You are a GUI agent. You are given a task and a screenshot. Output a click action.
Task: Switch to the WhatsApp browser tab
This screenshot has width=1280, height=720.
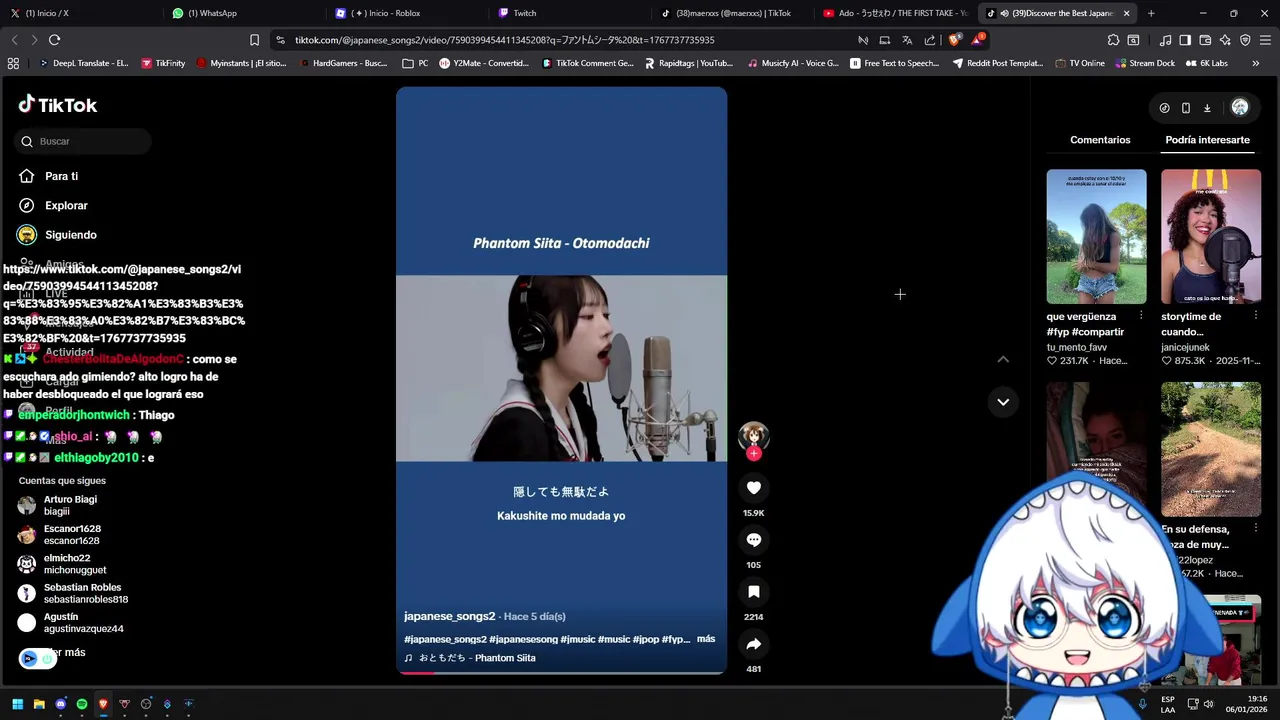(240, 13)
